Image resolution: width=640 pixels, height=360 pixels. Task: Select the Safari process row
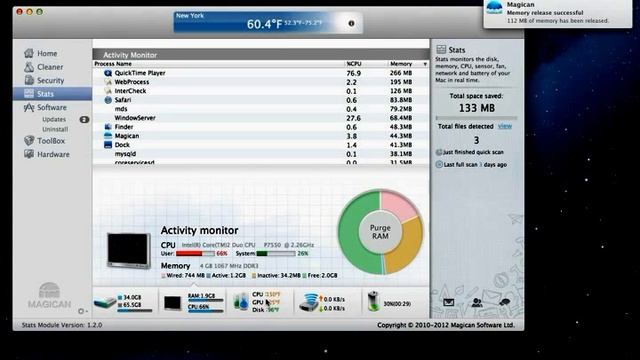pyautogui.click(x=261, y=100)
